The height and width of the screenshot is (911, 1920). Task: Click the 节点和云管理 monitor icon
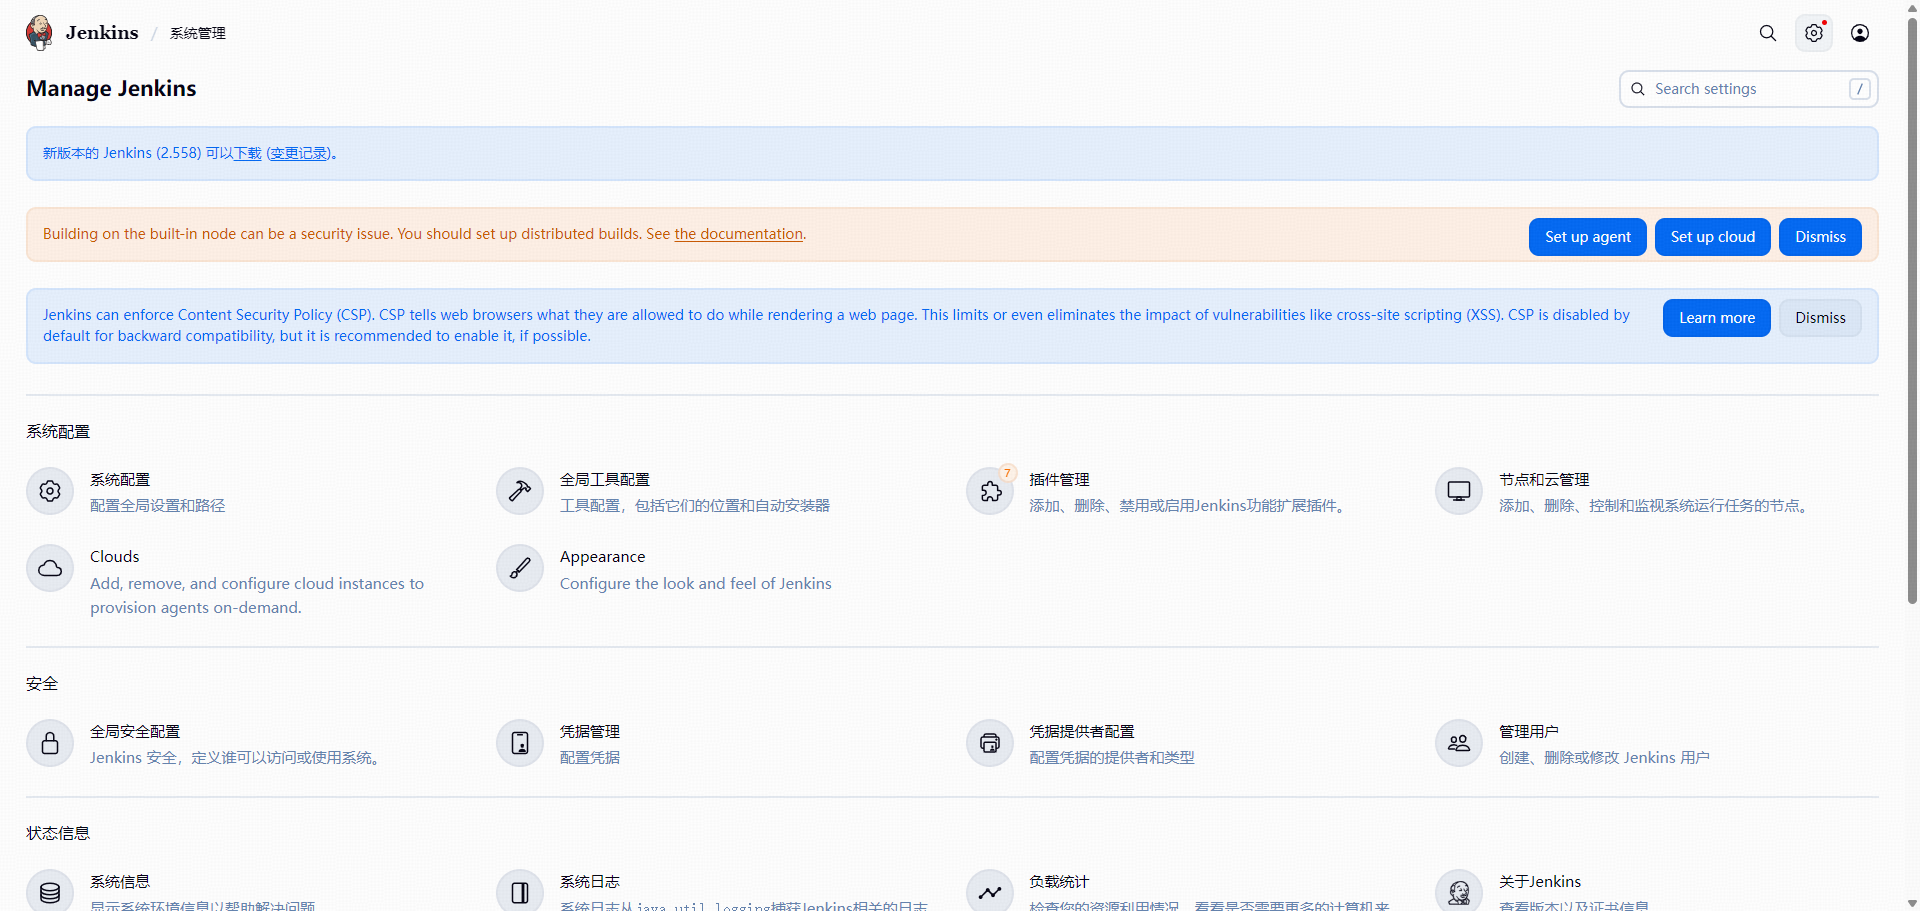click(1459, 491)
